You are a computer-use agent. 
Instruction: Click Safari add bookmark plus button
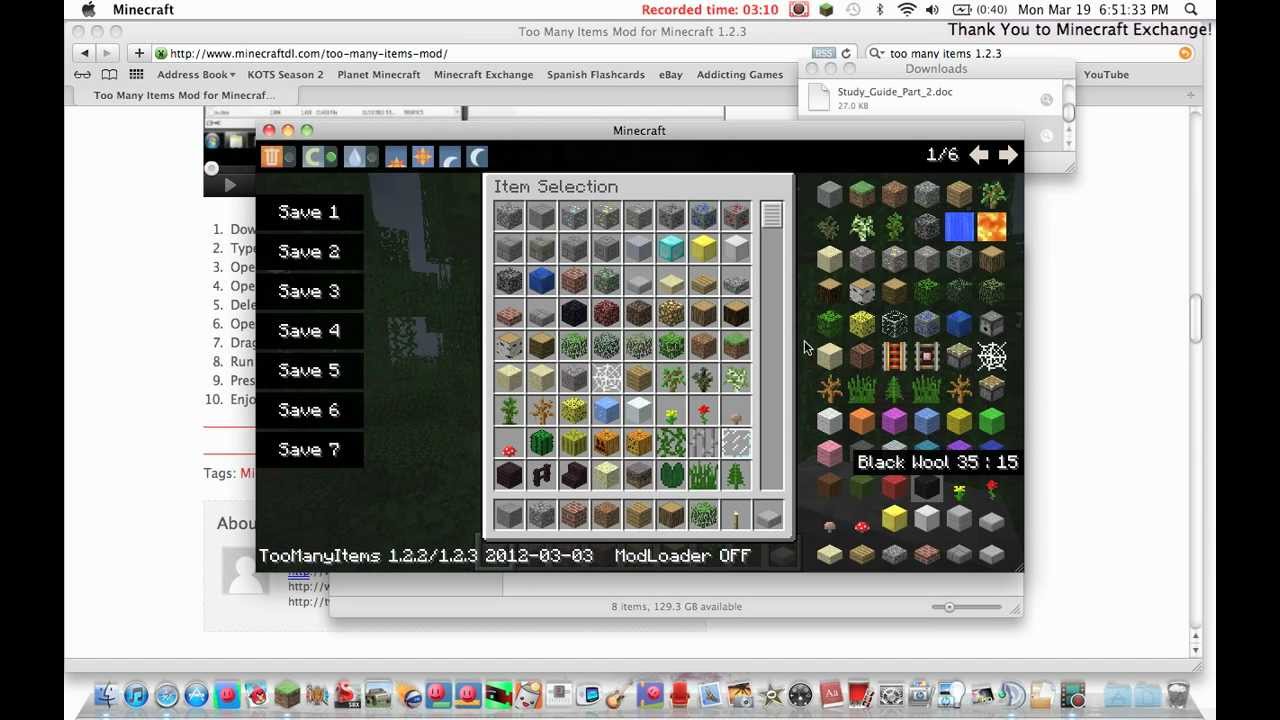point(139,53)
